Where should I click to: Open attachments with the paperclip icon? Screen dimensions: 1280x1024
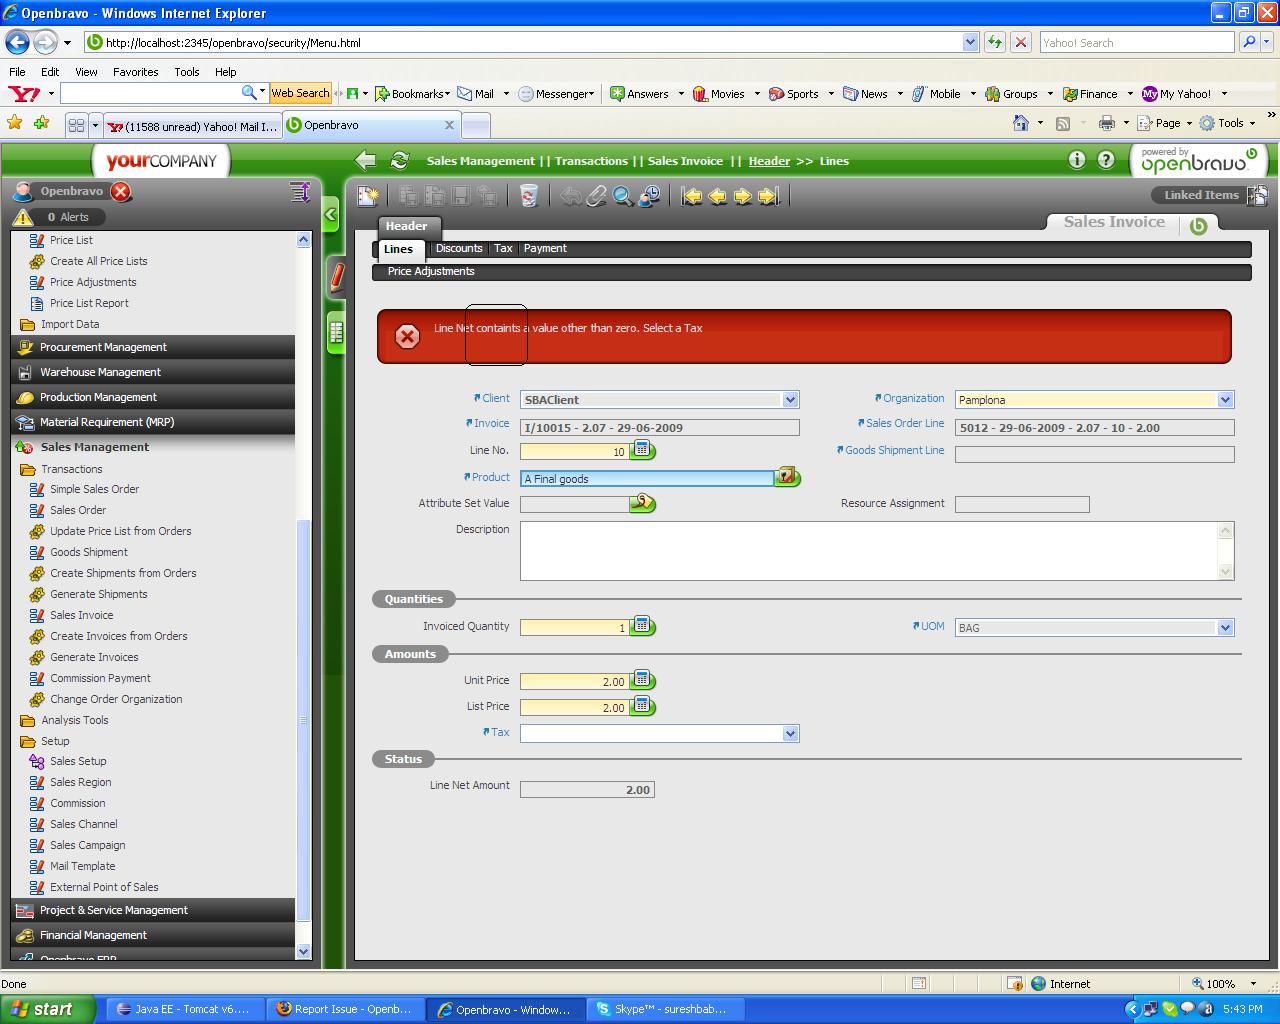point(596,196)
